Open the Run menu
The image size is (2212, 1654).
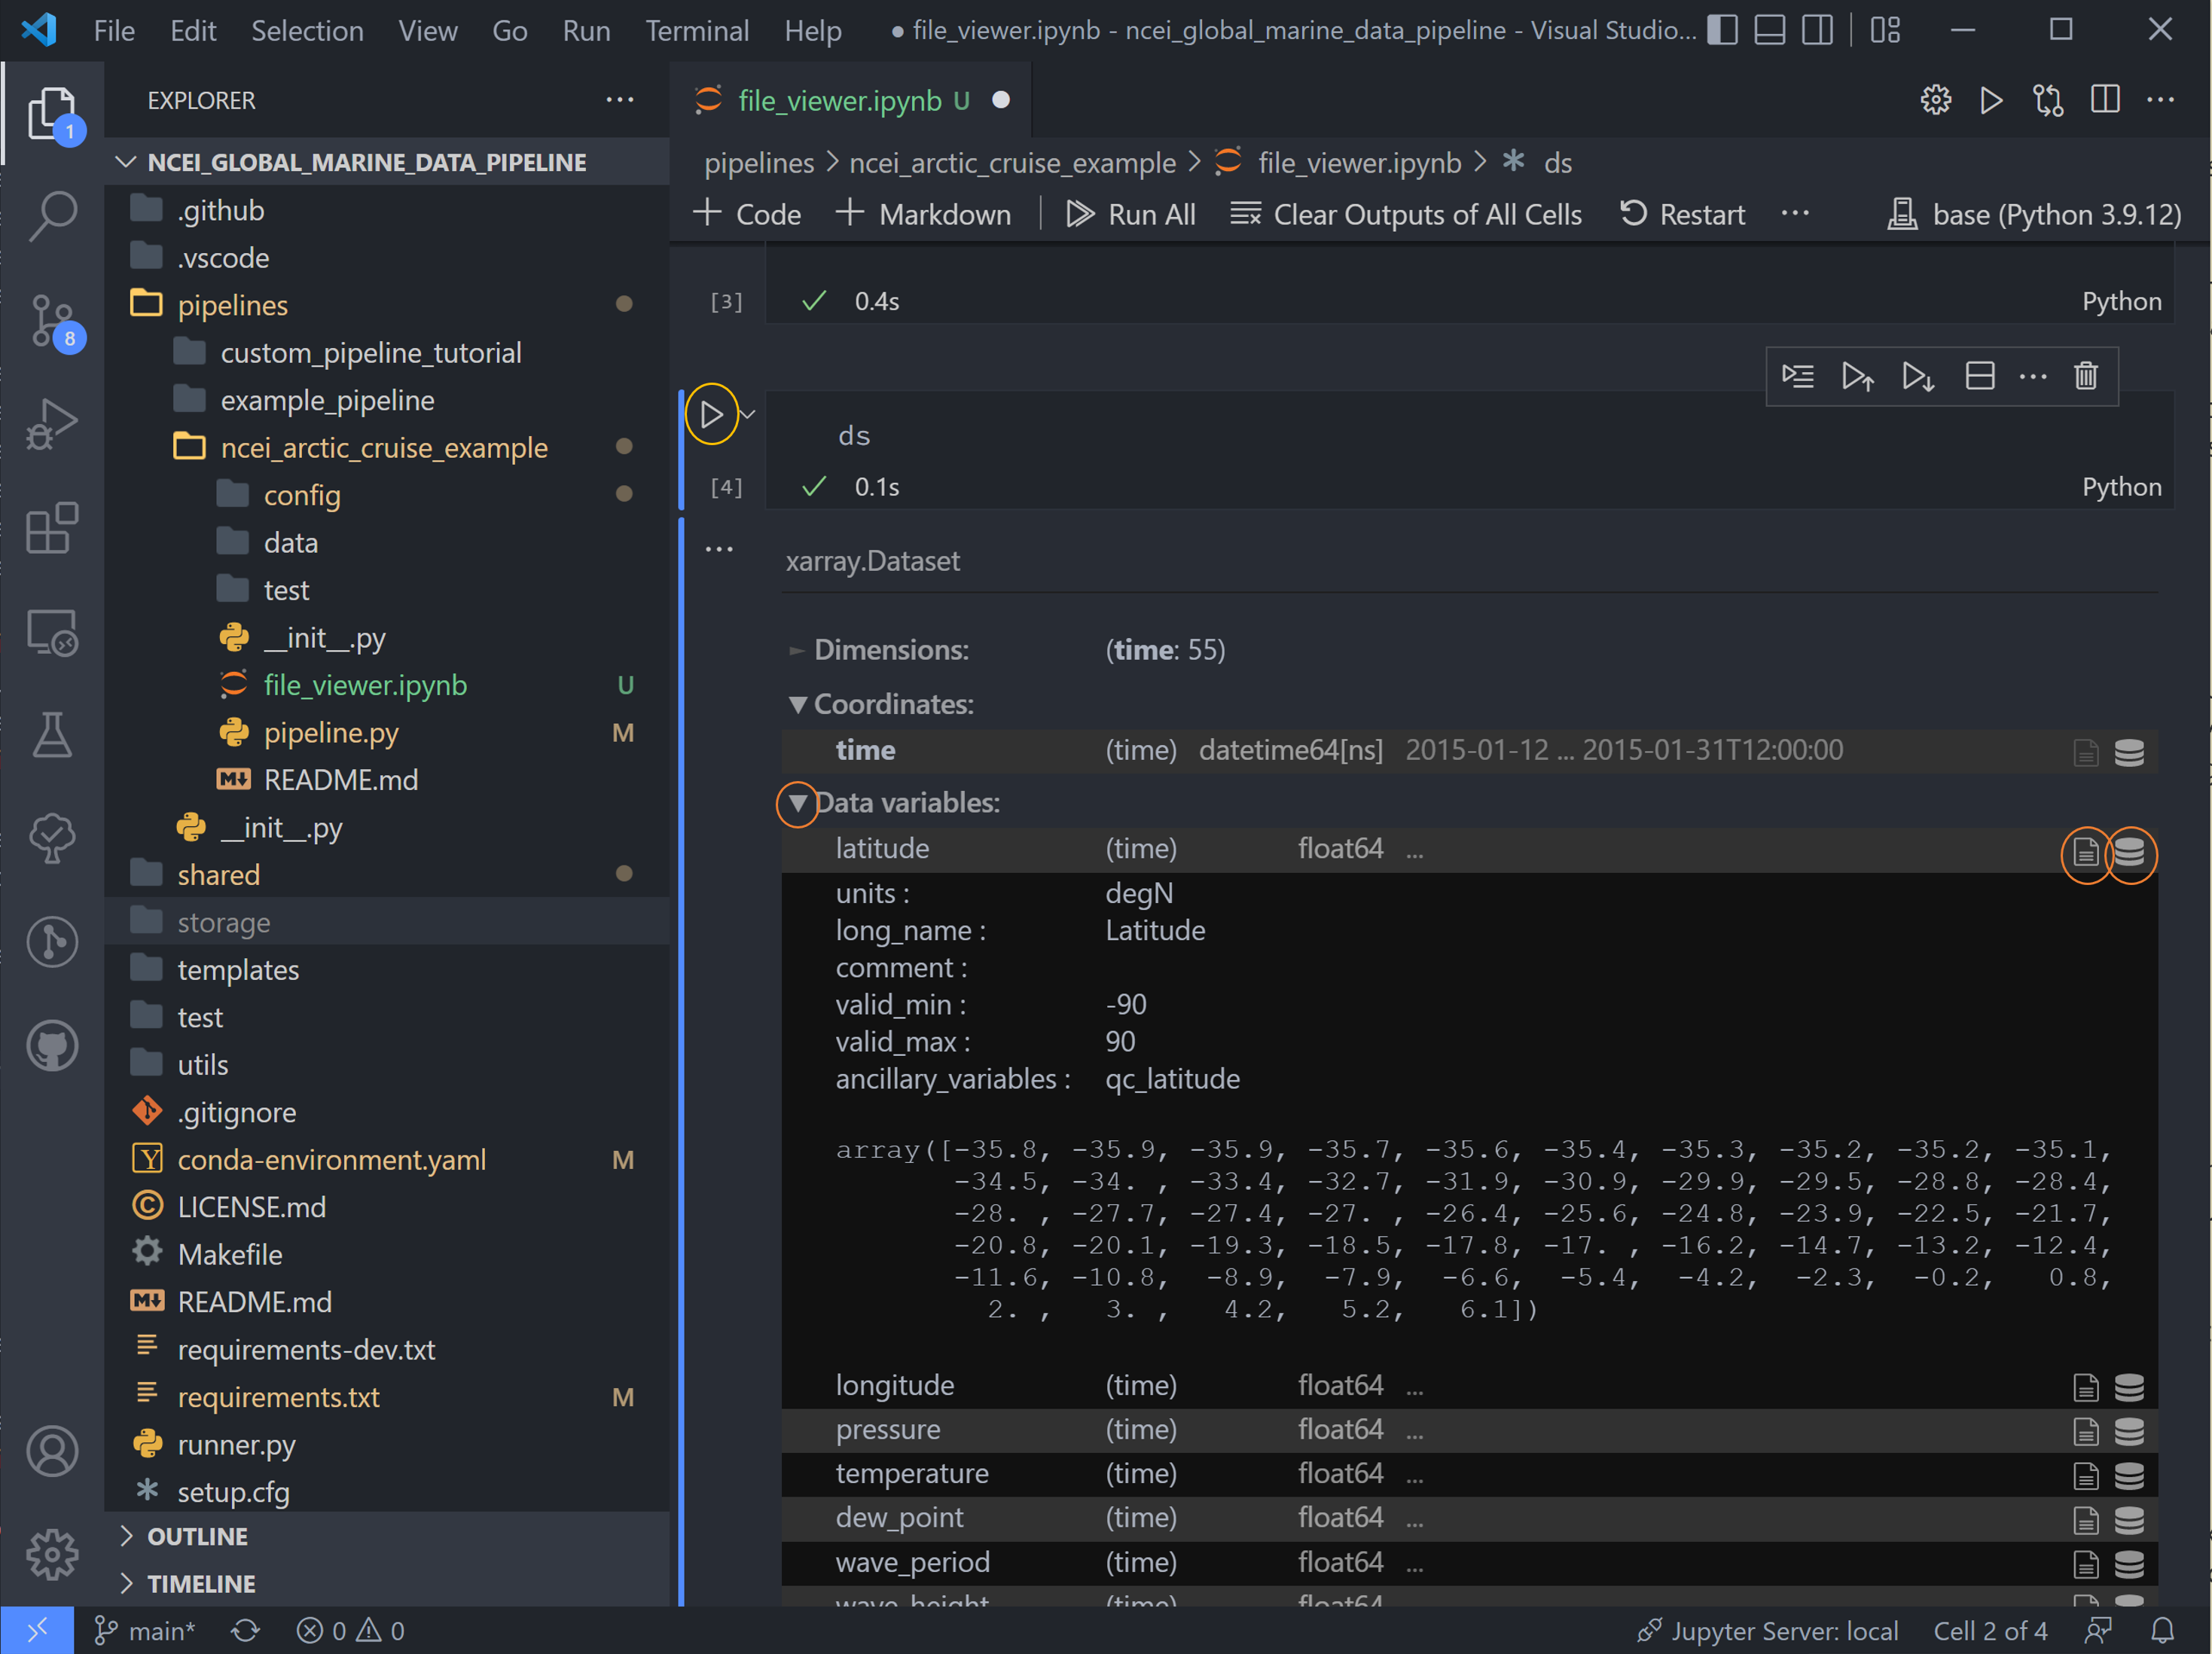(586, 31)
